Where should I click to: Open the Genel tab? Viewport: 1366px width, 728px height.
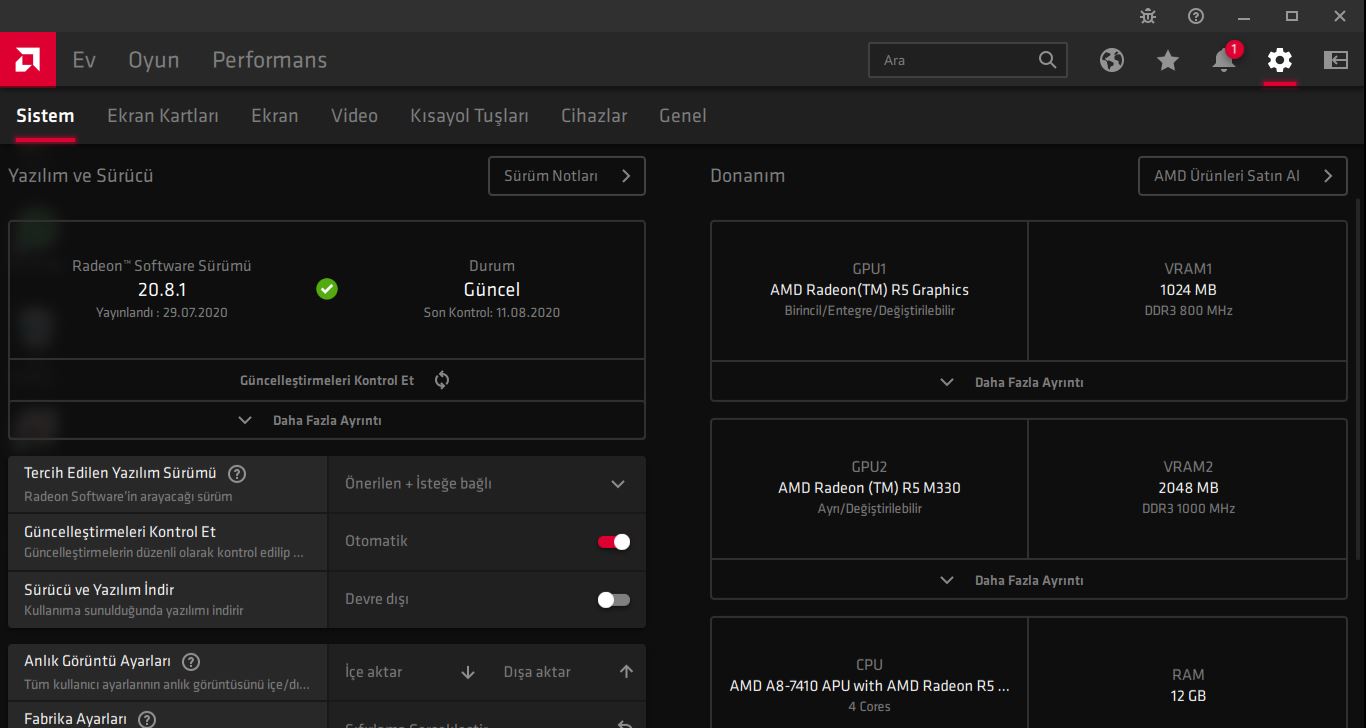pos(683,116)
